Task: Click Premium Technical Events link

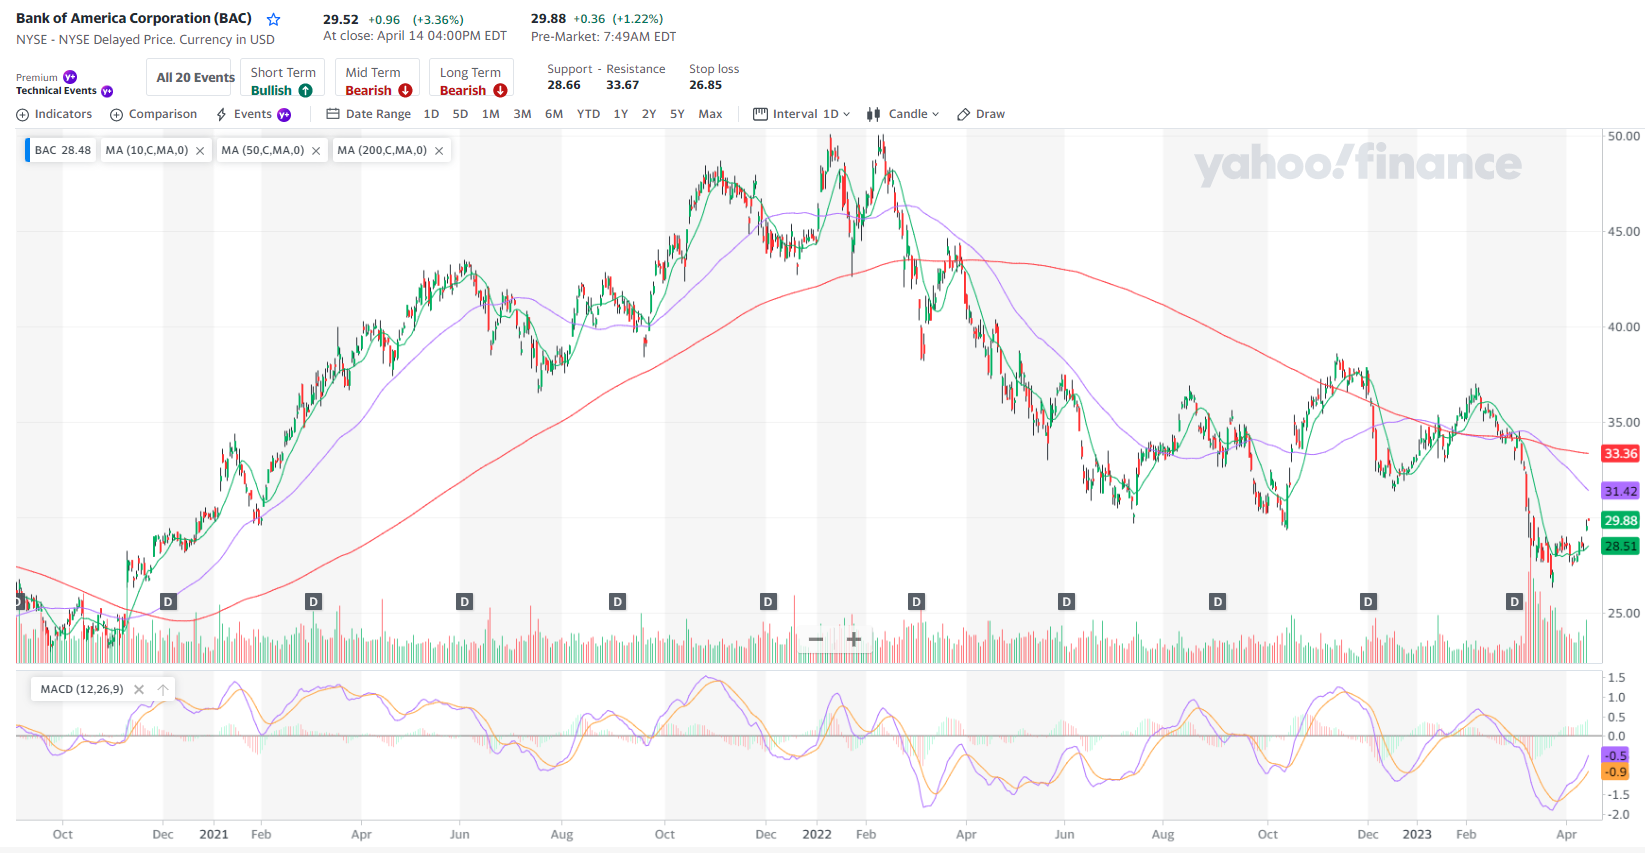Action: click(64, 84)
